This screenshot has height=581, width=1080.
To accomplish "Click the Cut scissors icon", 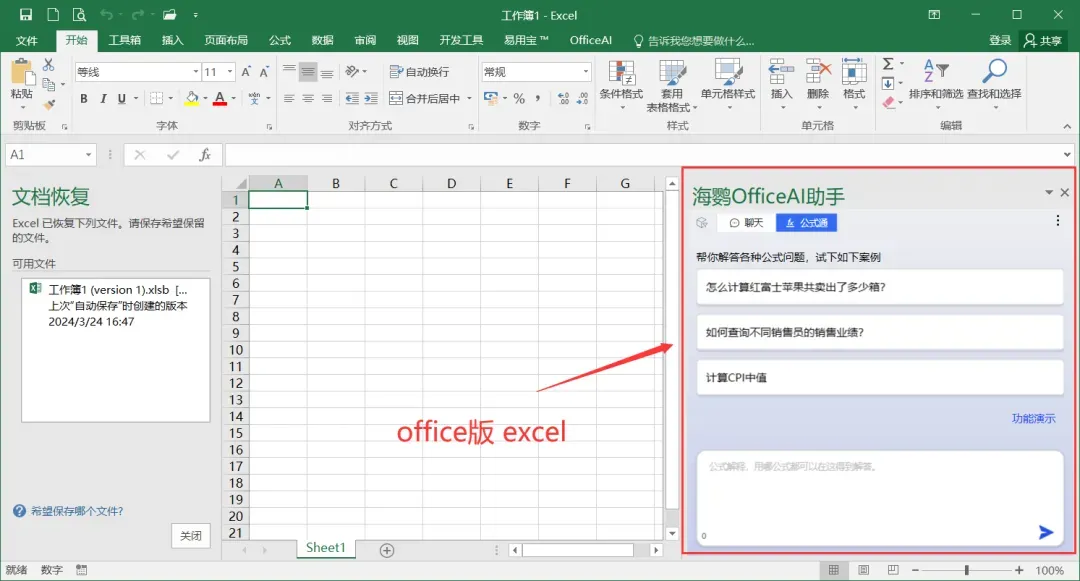I will coord(48,65).
